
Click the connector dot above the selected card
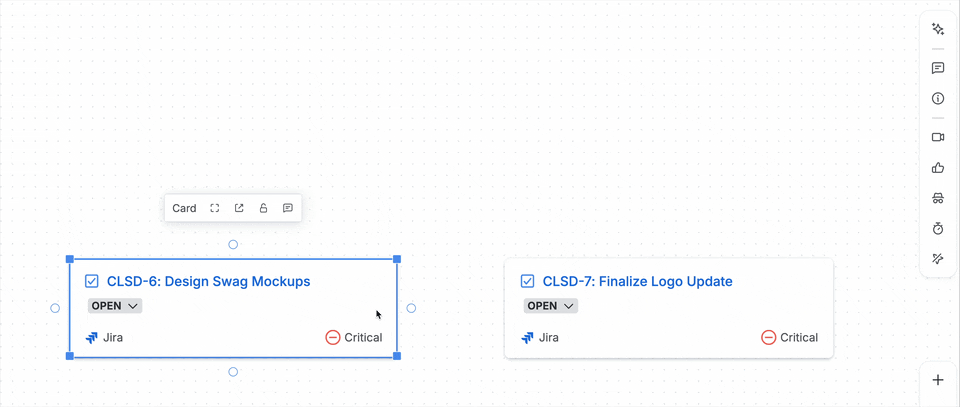233,244
